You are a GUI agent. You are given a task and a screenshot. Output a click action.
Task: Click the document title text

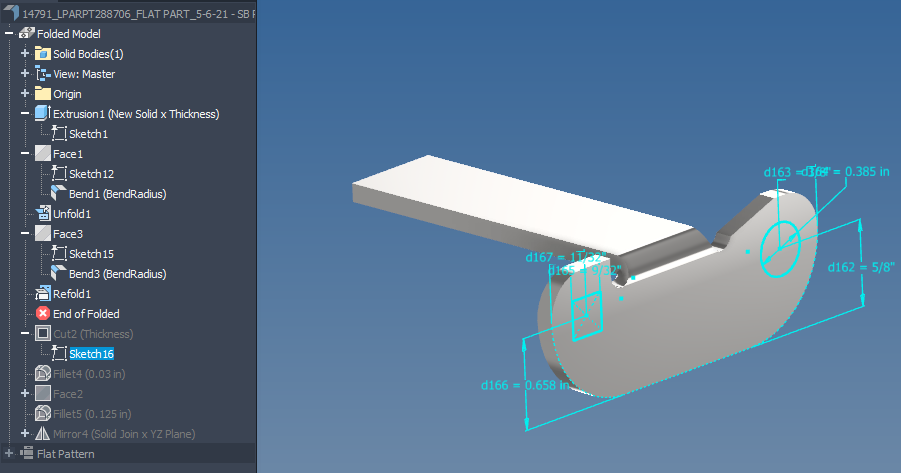coord(138,14)
